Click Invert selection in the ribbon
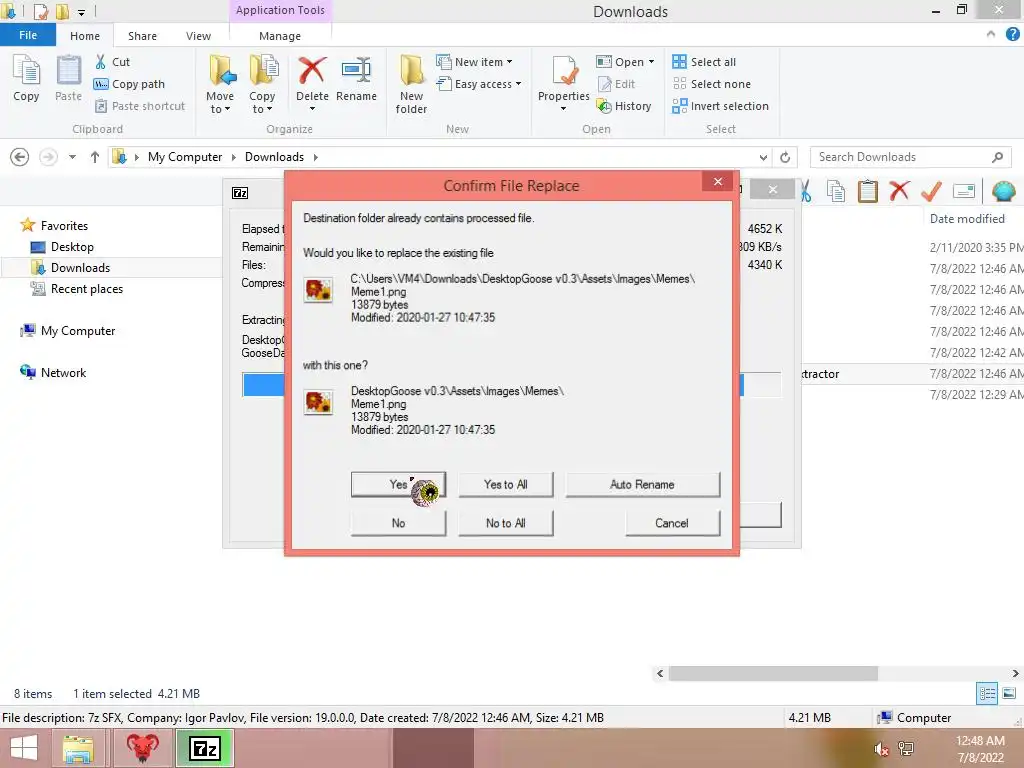1024x768 pixels. pos(720,106)
